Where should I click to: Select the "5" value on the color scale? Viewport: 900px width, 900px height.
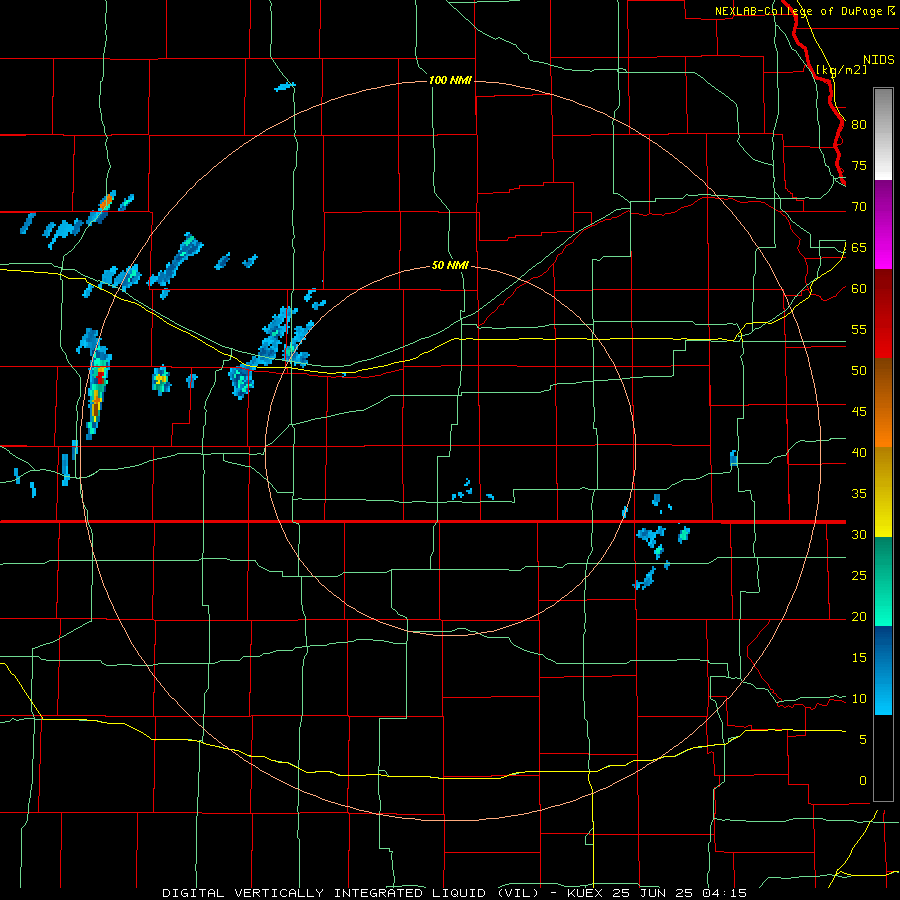(x=863, y=740)
